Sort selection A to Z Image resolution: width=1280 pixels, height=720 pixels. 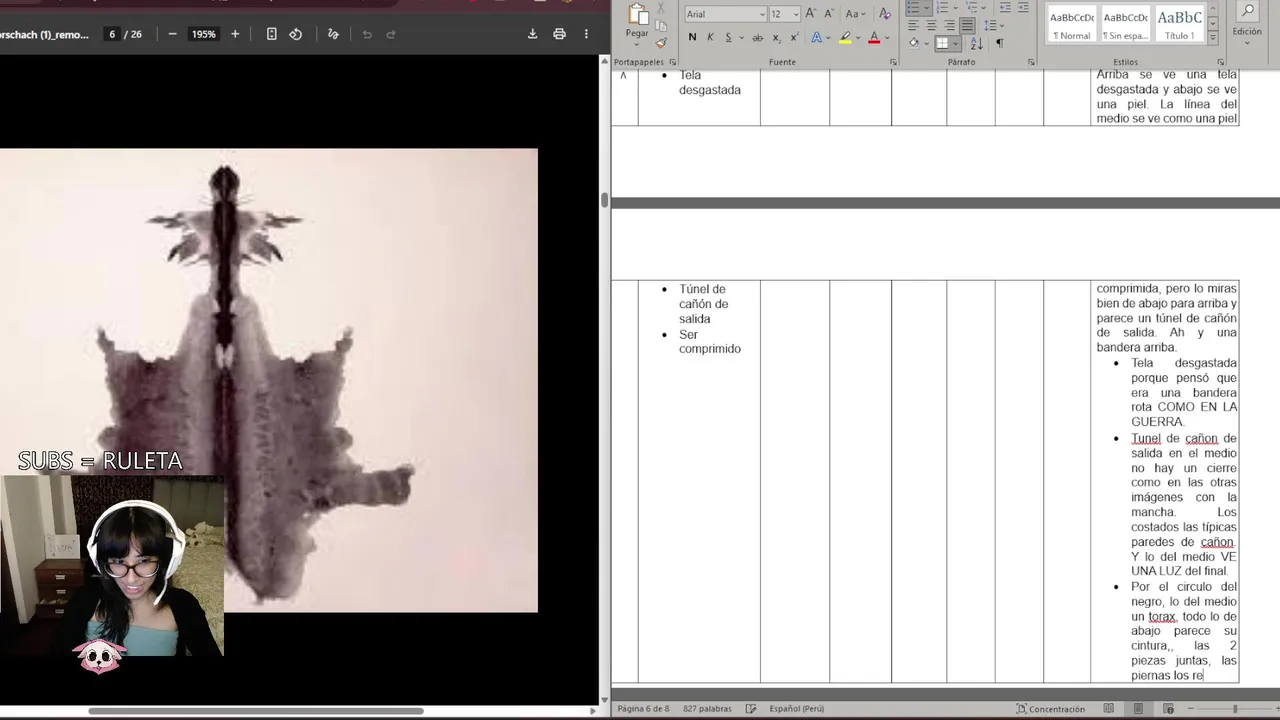click(x=976, y=43)
